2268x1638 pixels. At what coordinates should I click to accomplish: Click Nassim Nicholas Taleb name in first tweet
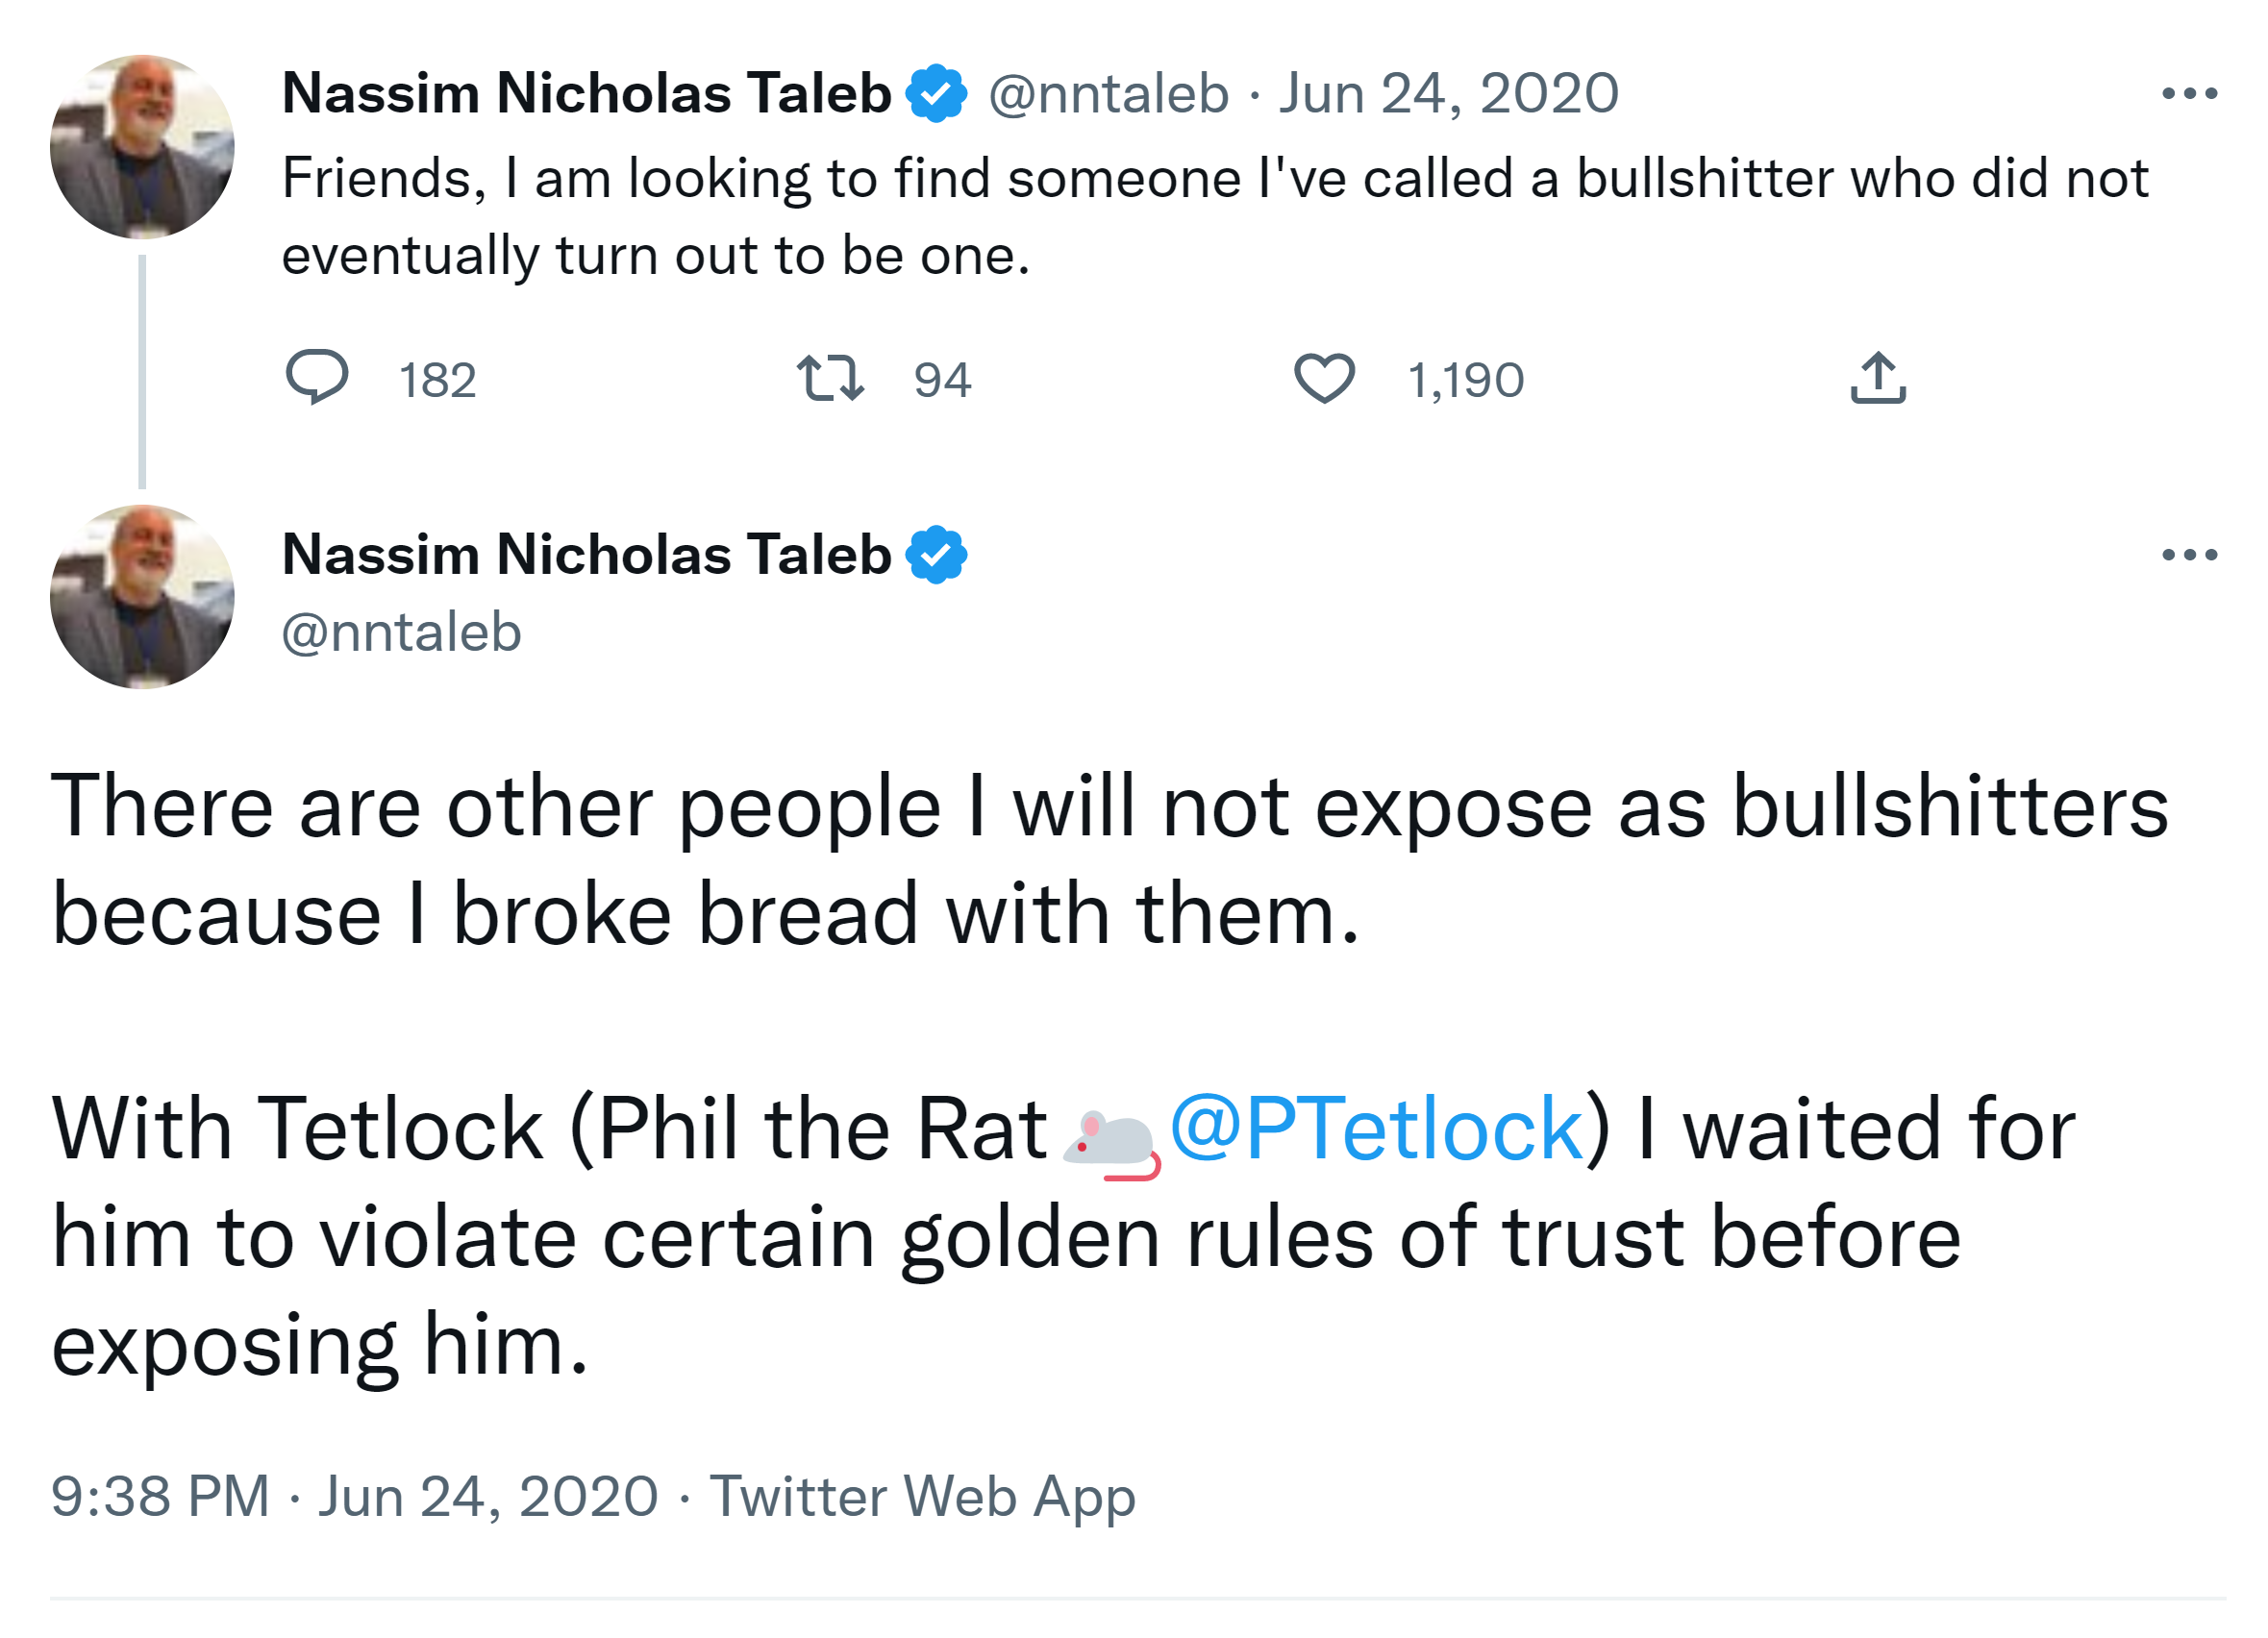pos(586,94)
